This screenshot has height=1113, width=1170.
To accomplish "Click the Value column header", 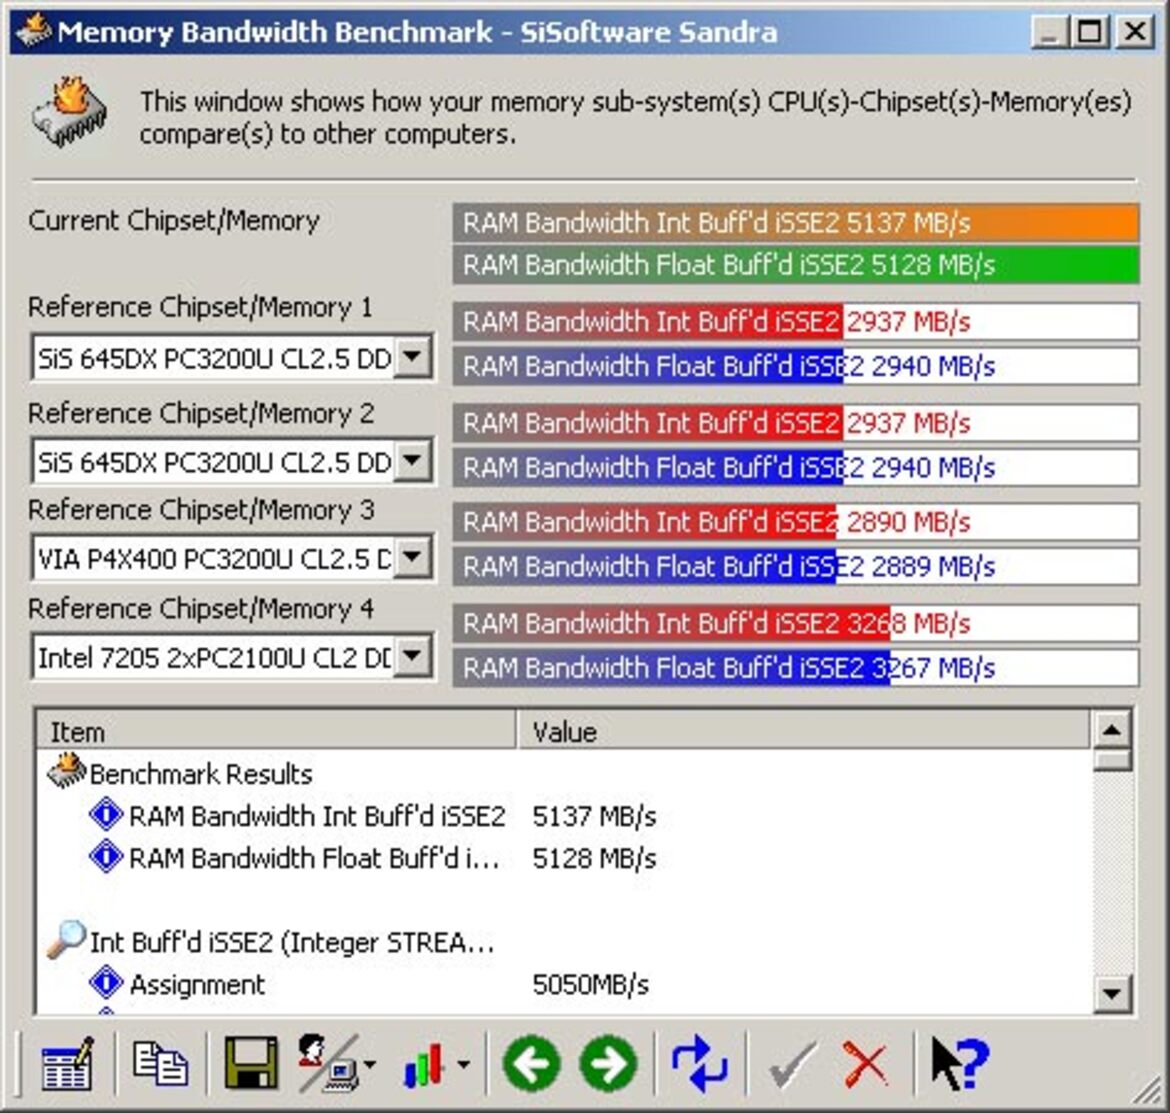I will [804, 730].
